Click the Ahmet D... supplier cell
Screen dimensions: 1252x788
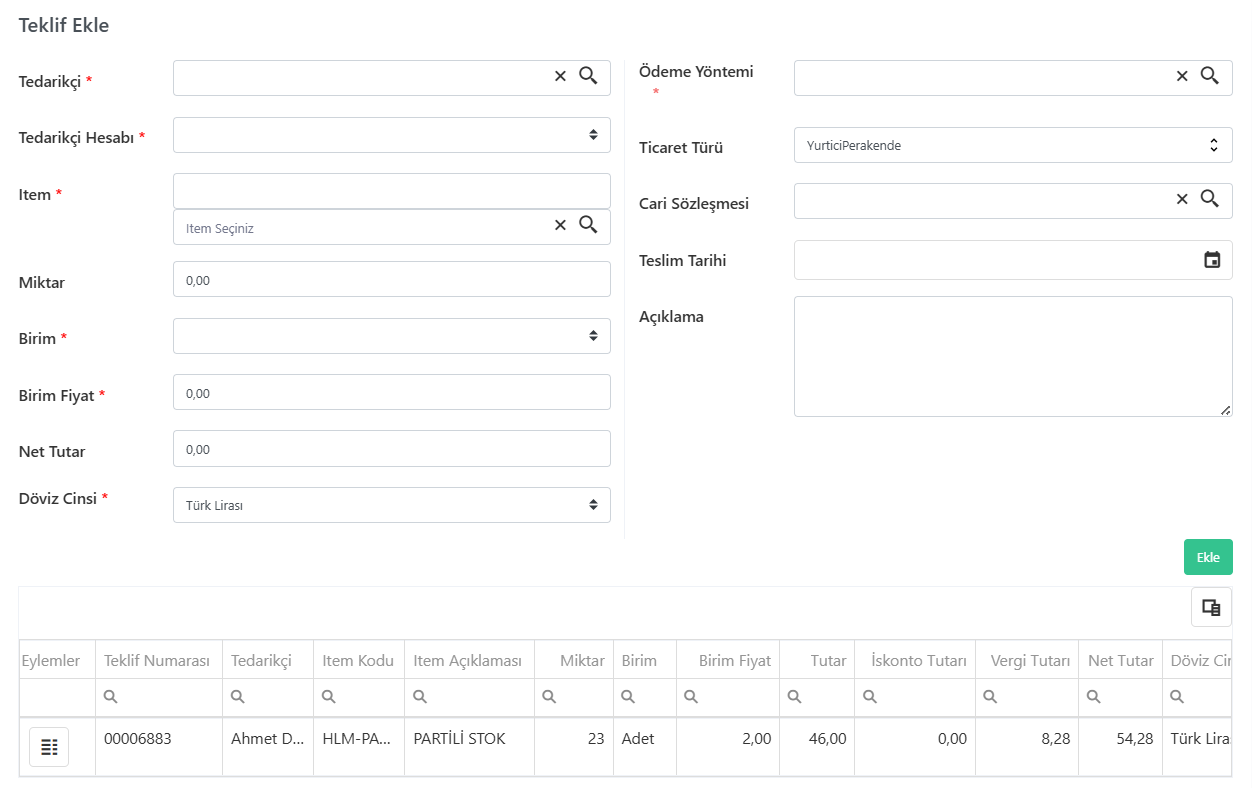tap(268, 746)
